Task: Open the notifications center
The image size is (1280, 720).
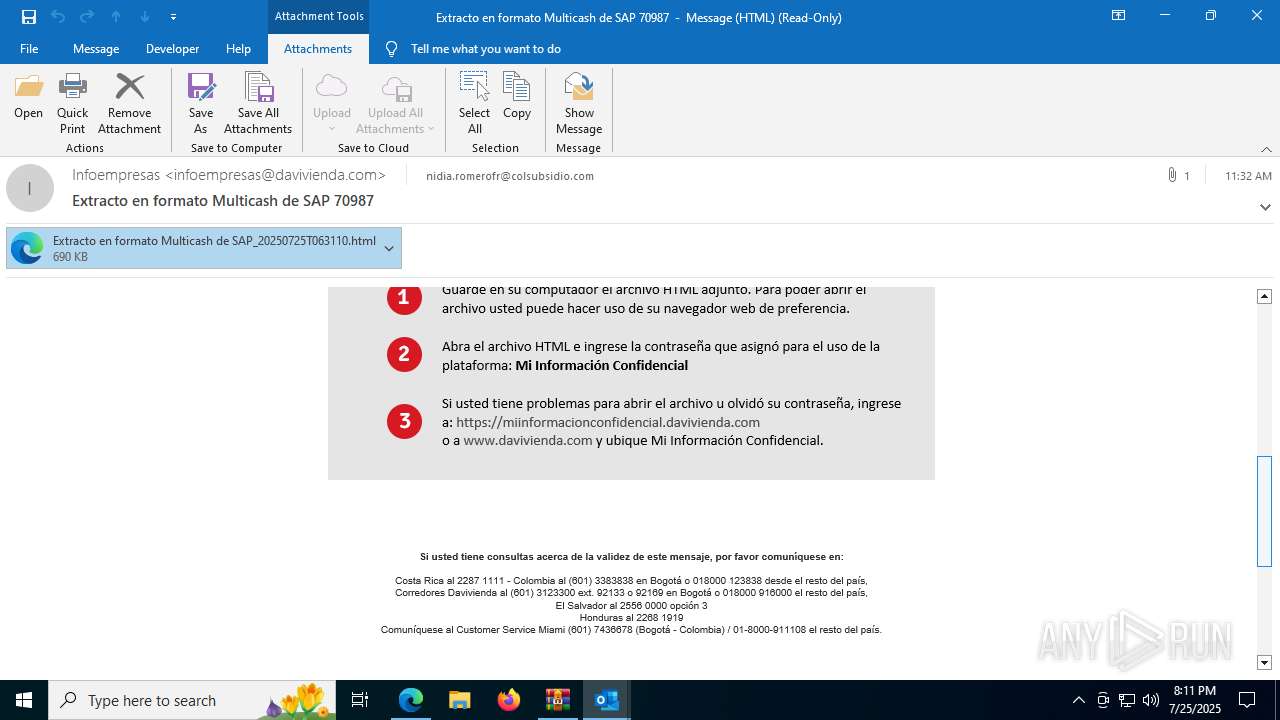Action: click(1247, 700)
